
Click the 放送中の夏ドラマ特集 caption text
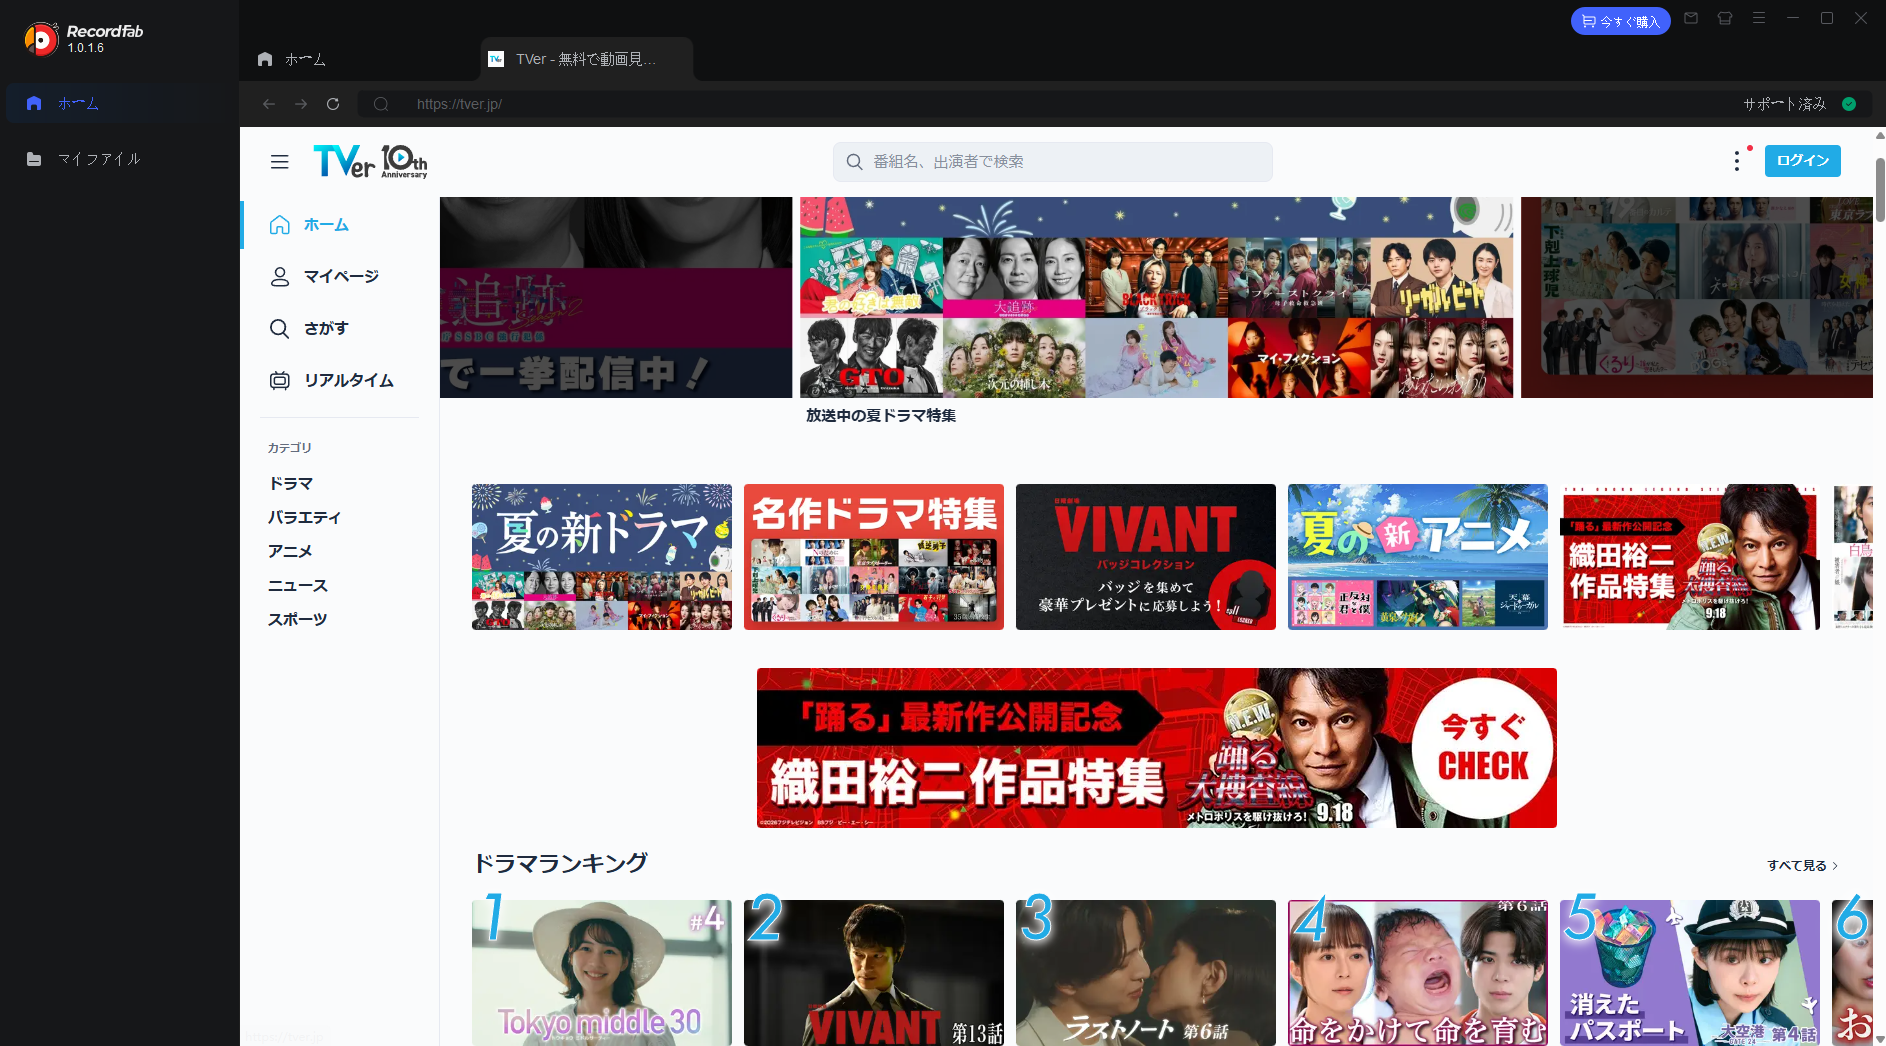[x=881, y=415]
